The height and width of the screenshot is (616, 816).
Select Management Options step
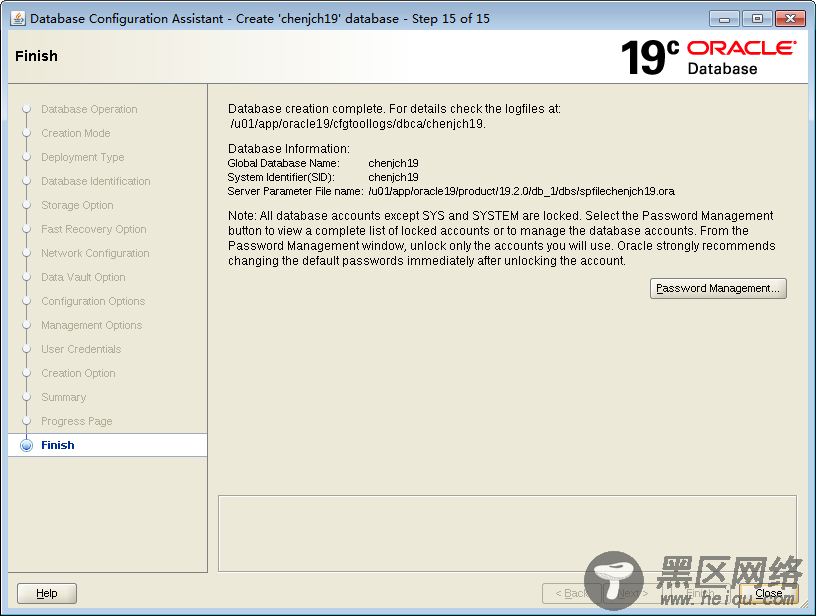coord(92,325)
